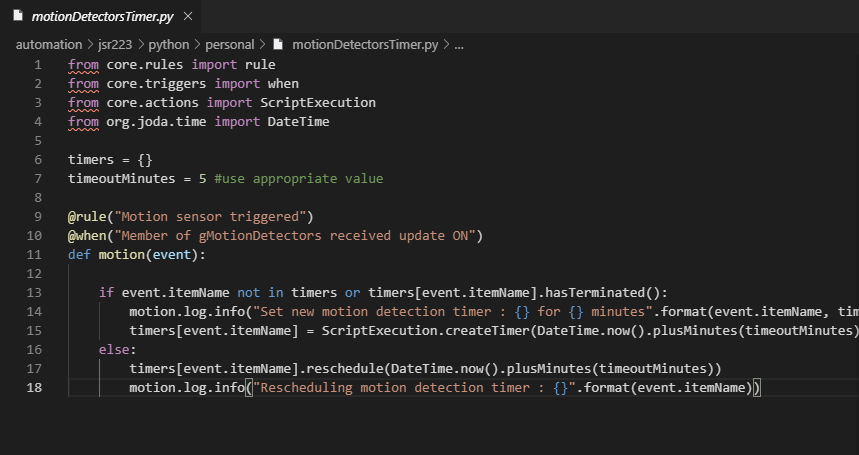Image resolution: width=859 pixels, height=455 pixels.
Task: Click line number 18 in the gutter
Action: 37,387
